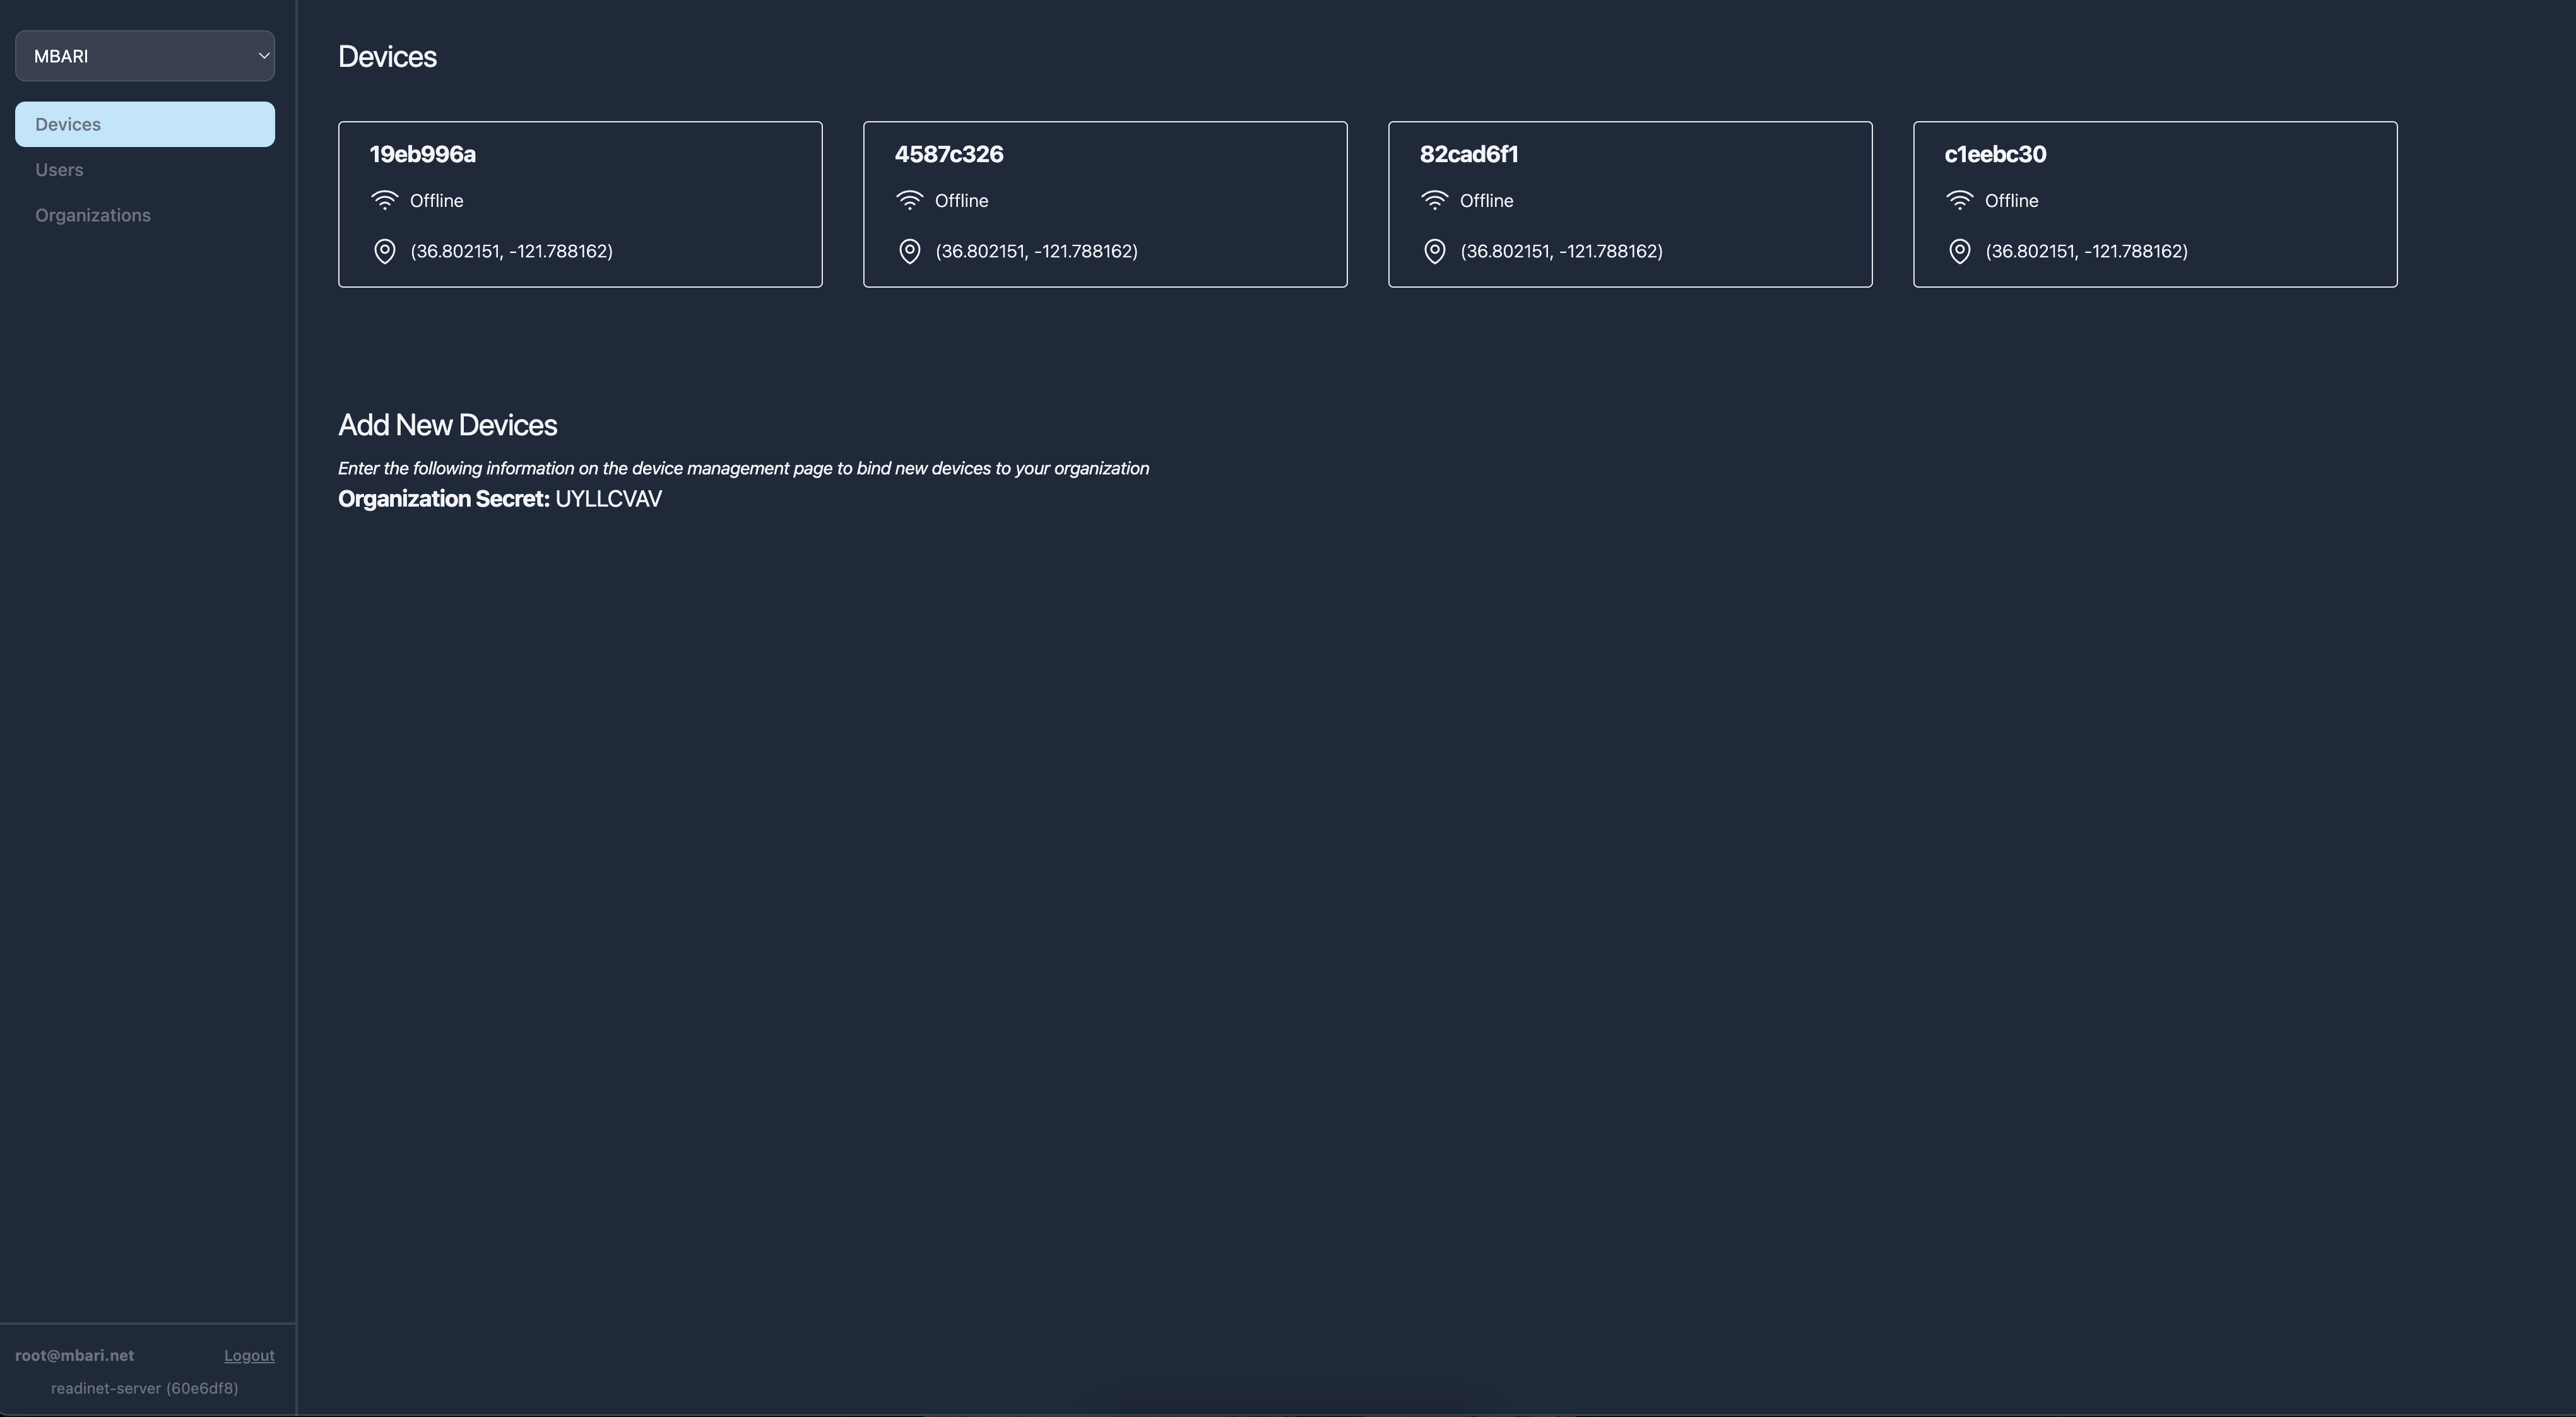The width and height of the screenshot is (2576, 1417).
Task: Open the MBARI organization dropdown
Action: click(144, 55)
